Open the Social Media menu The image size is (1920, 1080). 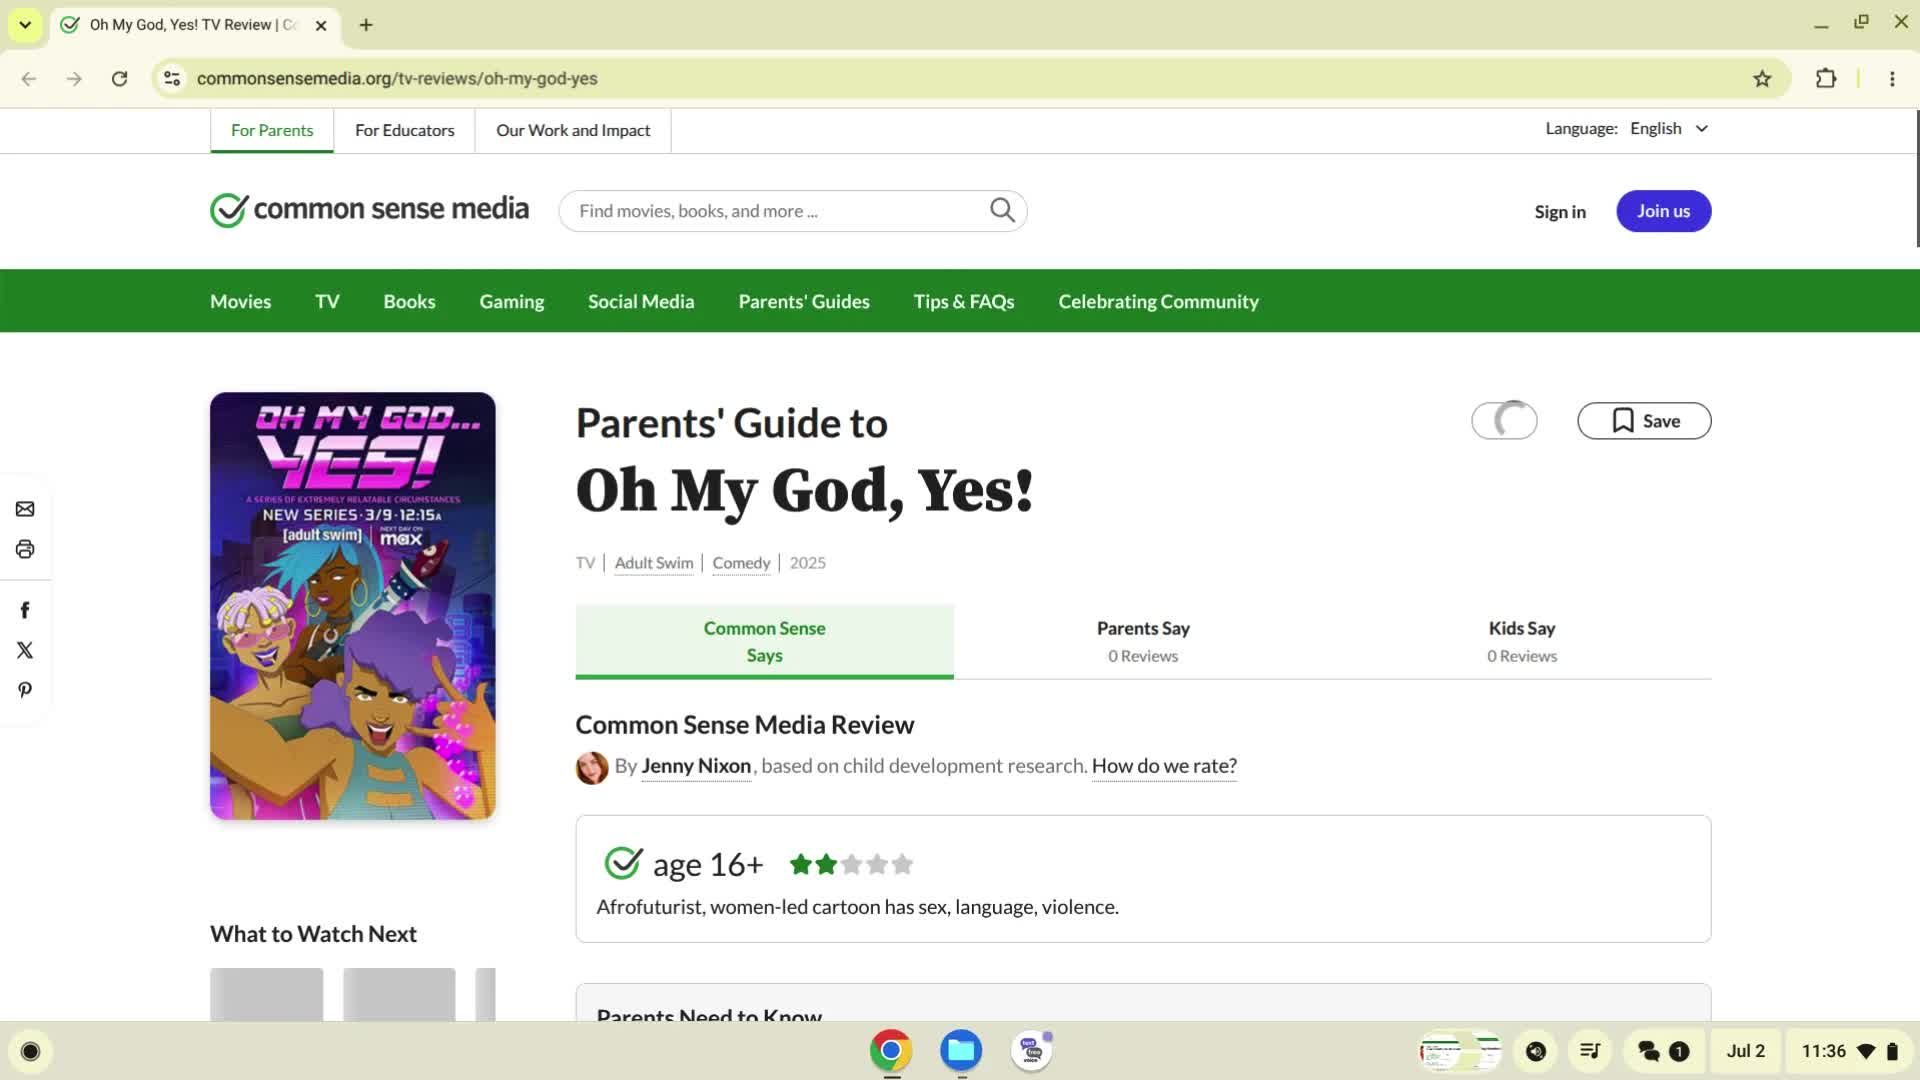tap(641, 301)
